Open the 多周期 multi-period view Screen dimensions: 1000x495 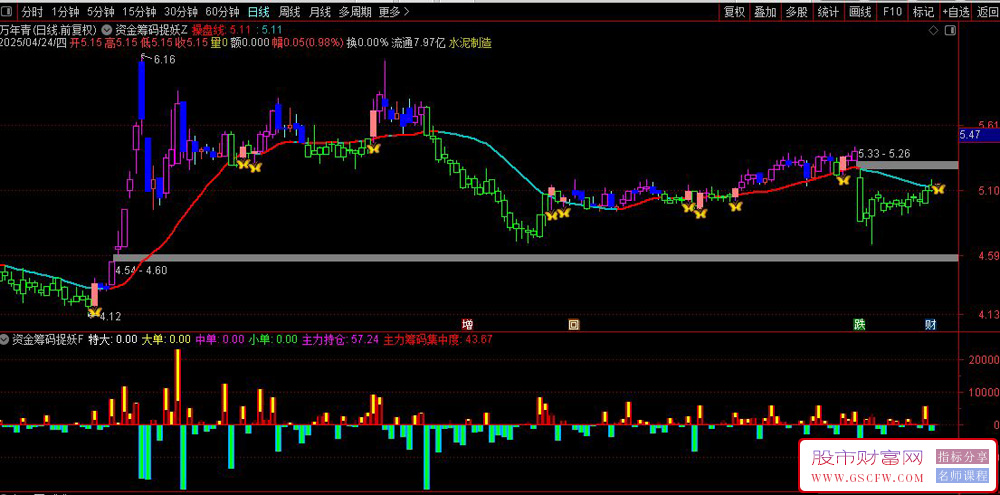[x=354, y=11]
